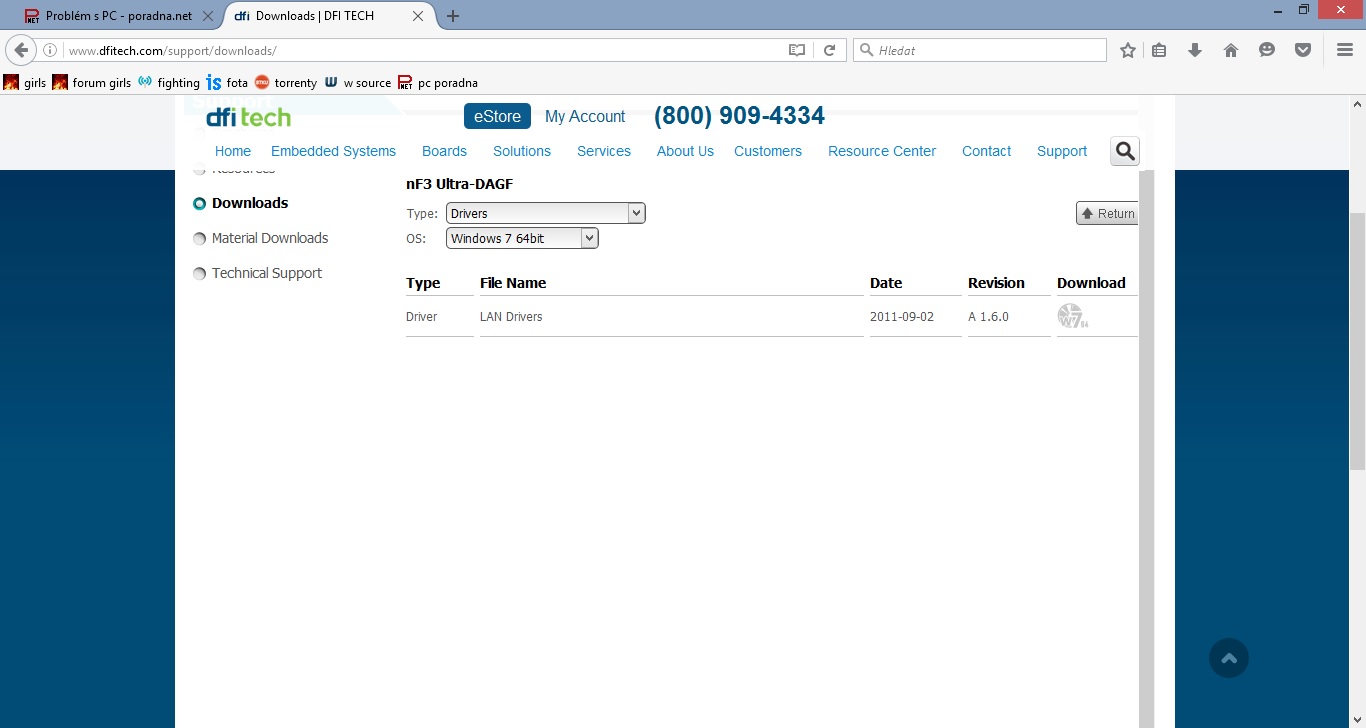Go back using the browser back arrow

pyautogui.click(x=21, y=50)
